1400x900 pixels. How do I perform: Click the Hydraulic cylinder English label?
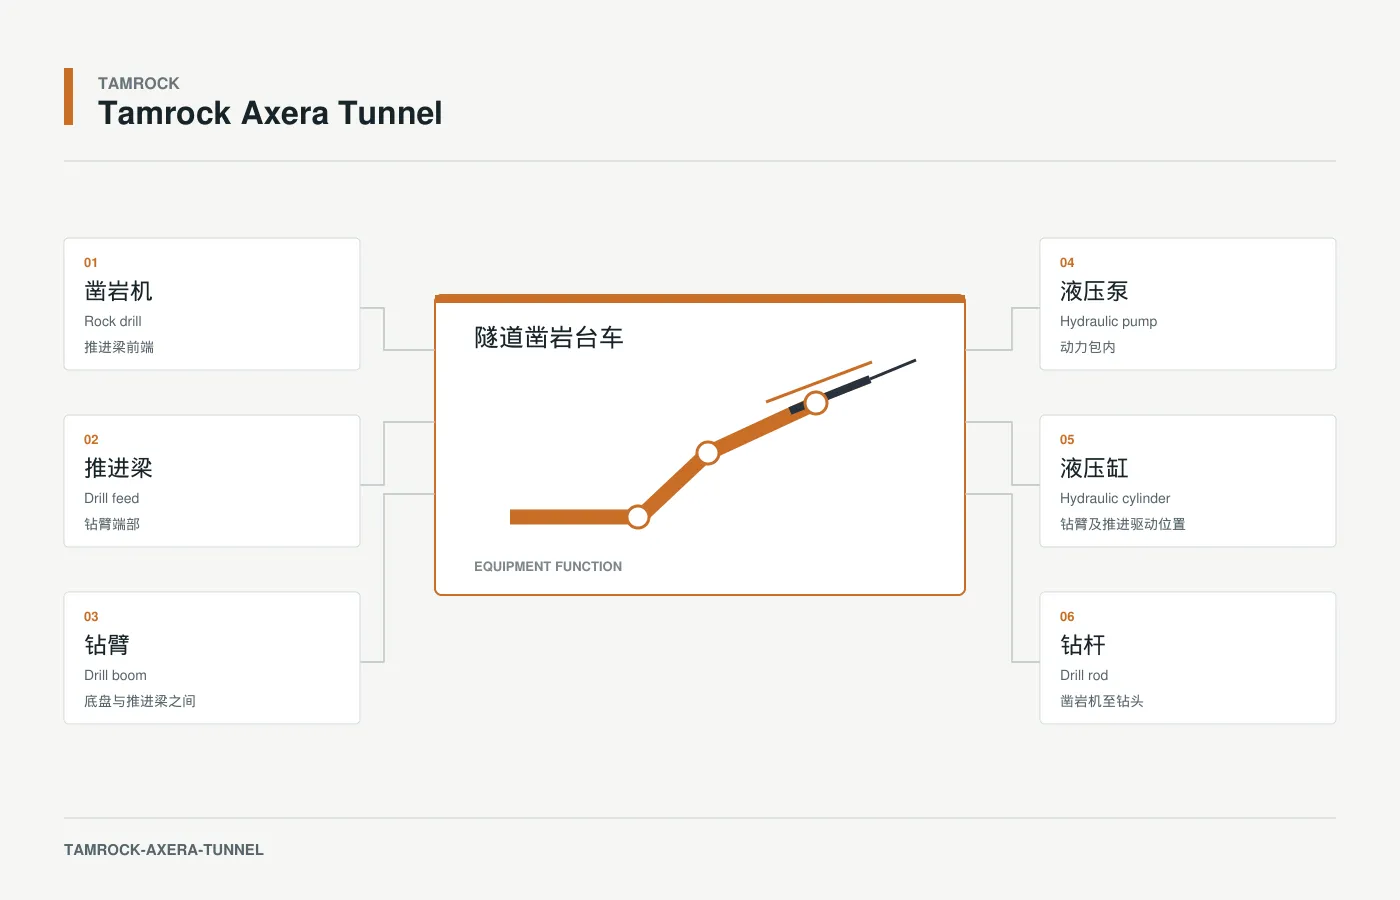(1115, 498)
